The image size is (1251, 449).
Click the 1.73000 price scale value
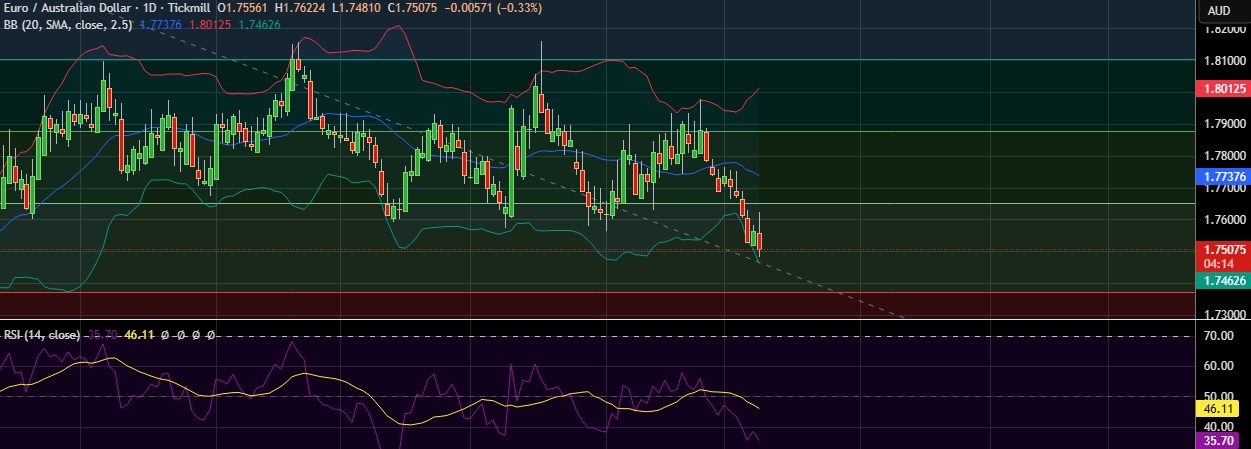coord(1225,314)
